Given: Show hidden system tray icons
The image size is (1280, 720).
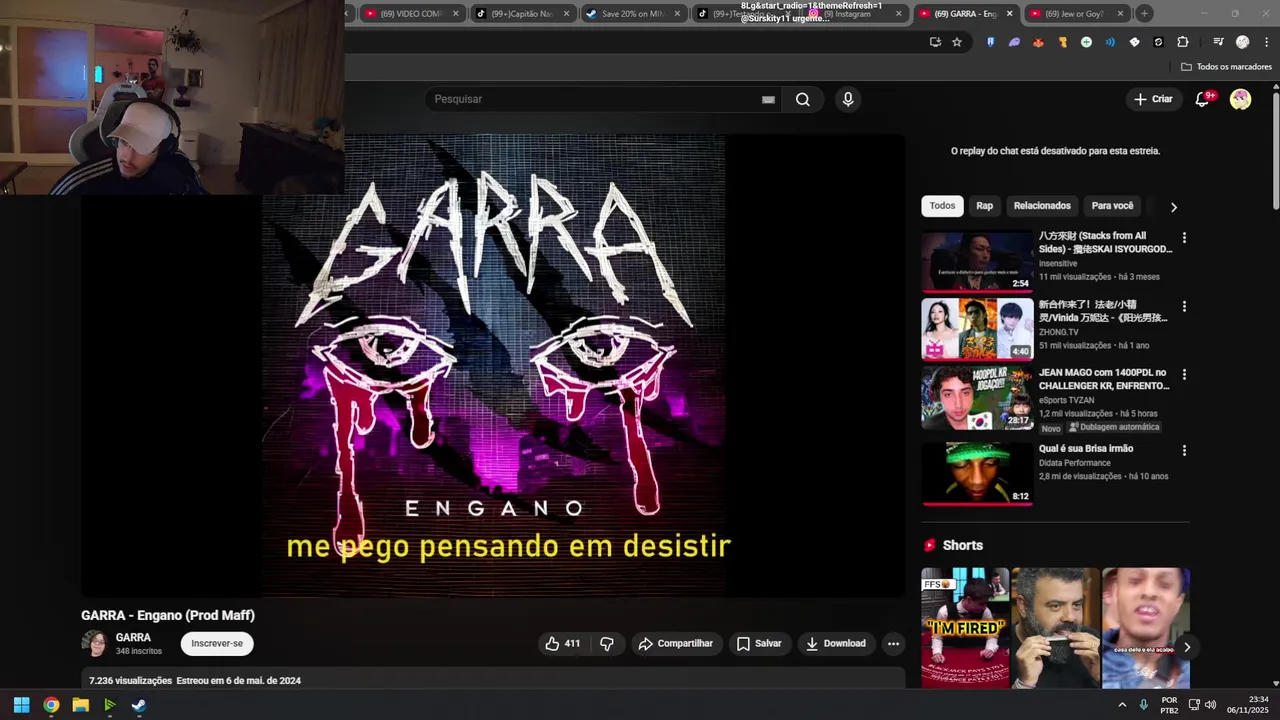Looking at the screenshot, I should 1122,705.
